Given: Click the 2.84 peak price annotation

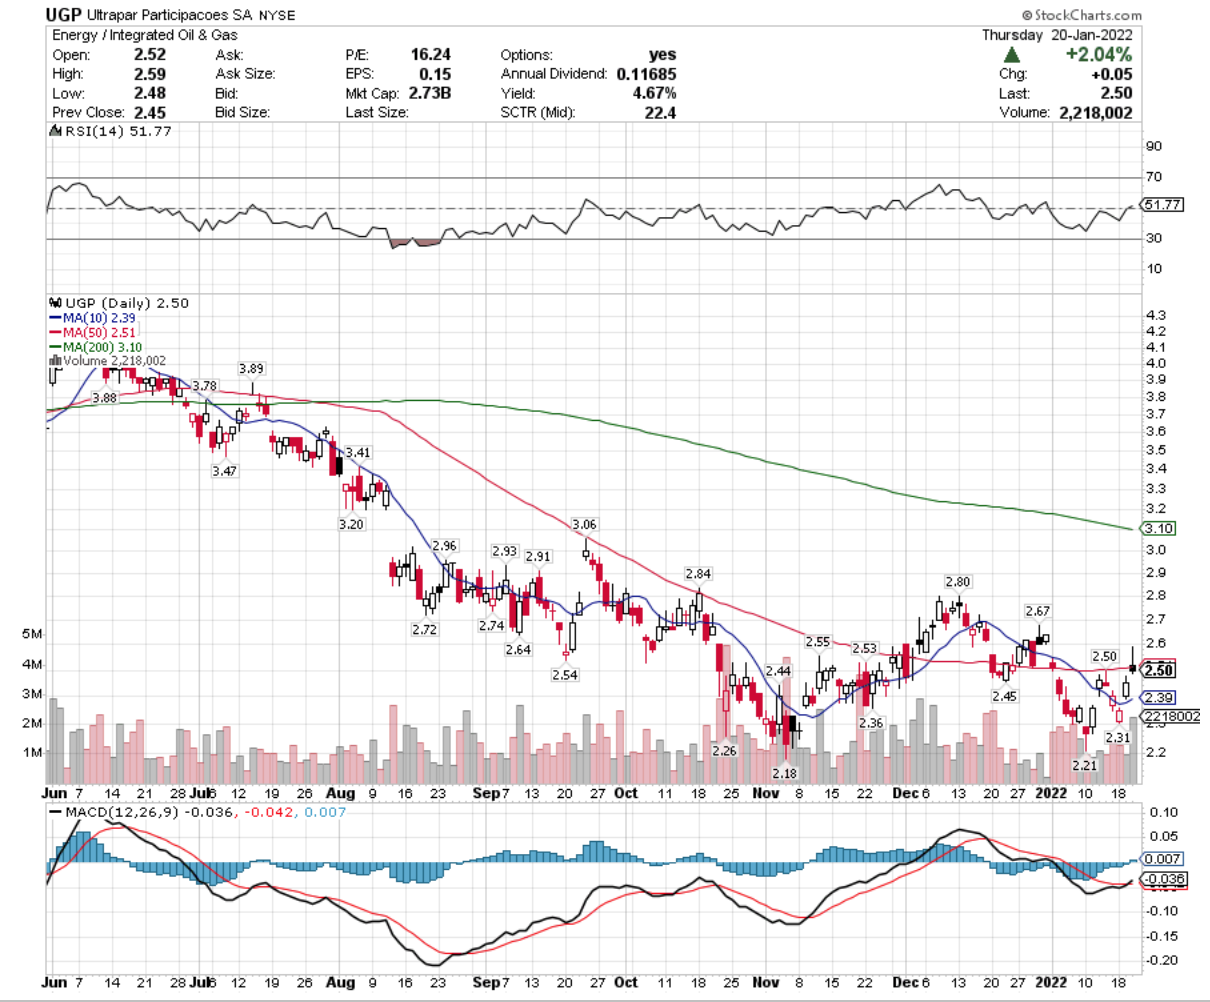Looking at the screenshot, I should tap(698, 573).
